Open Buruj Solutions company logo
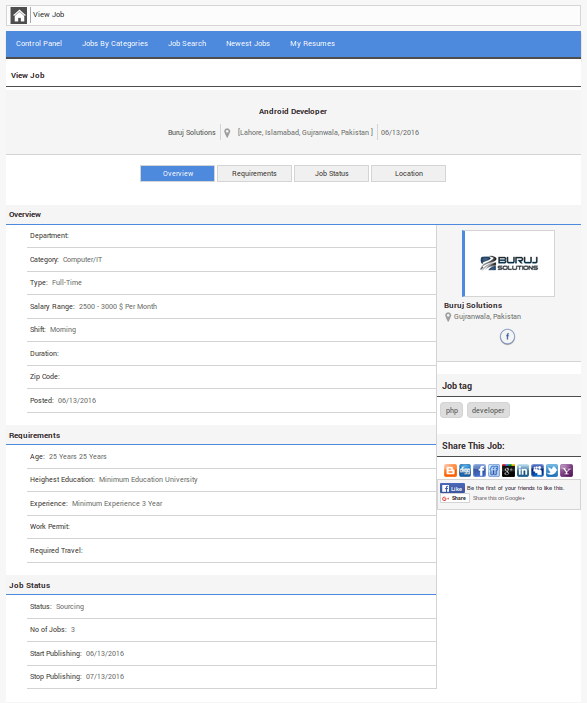 [508, 264]
